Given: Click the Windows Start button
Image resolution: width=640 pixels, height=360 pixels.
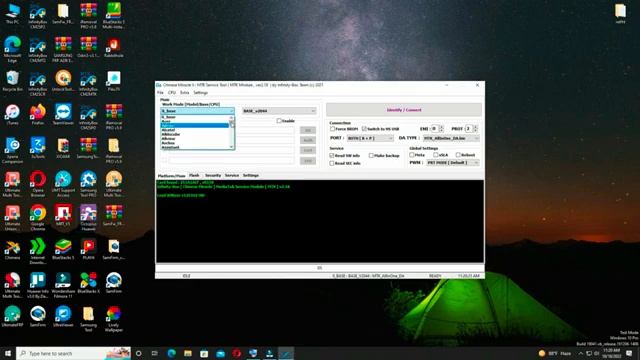Looking at the screenshot, I should pos(8,353).
